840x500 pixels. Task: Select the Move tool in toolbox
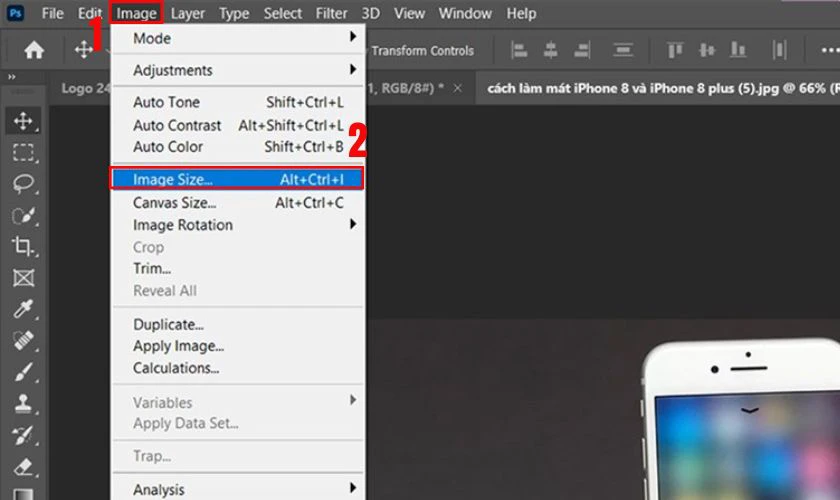pyautogui.click(x=23, y=121)
